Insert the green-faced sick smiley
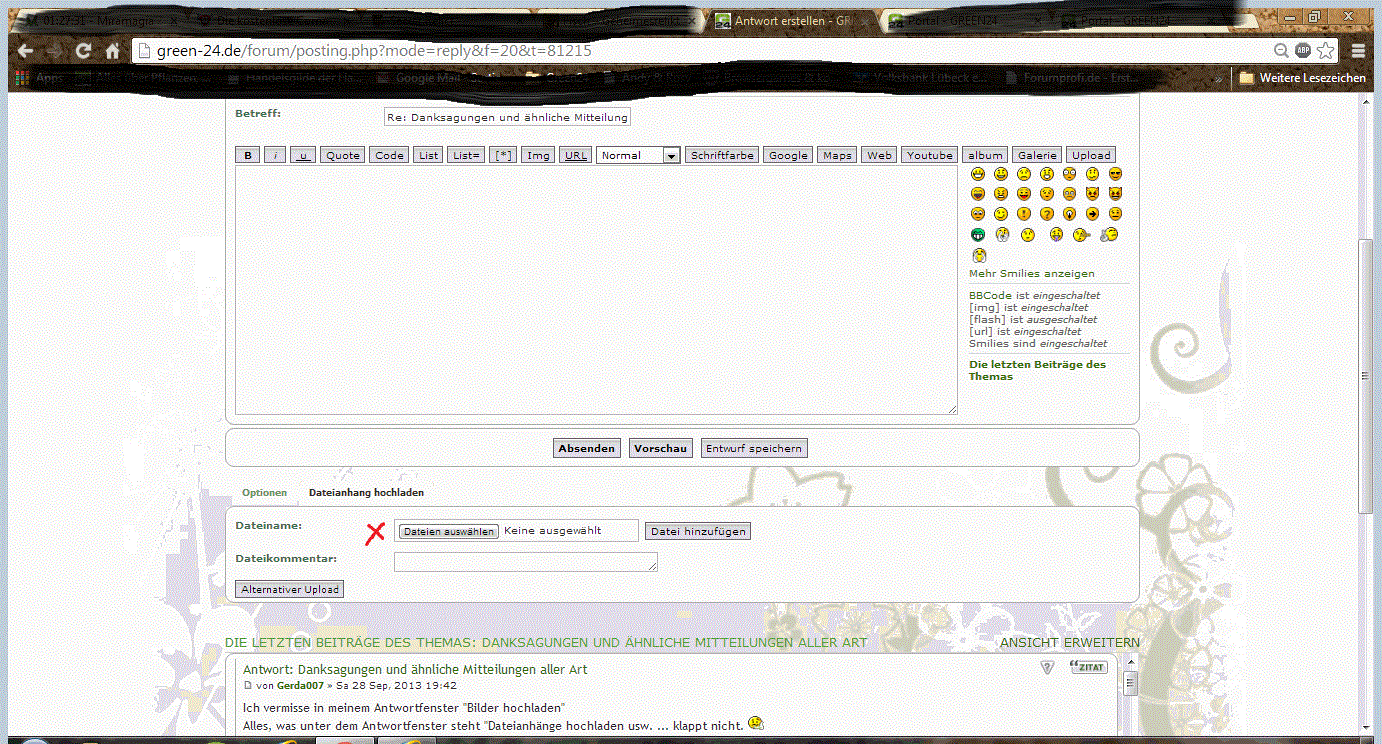This screenshot has height=744, width=1382. (978, 235)
